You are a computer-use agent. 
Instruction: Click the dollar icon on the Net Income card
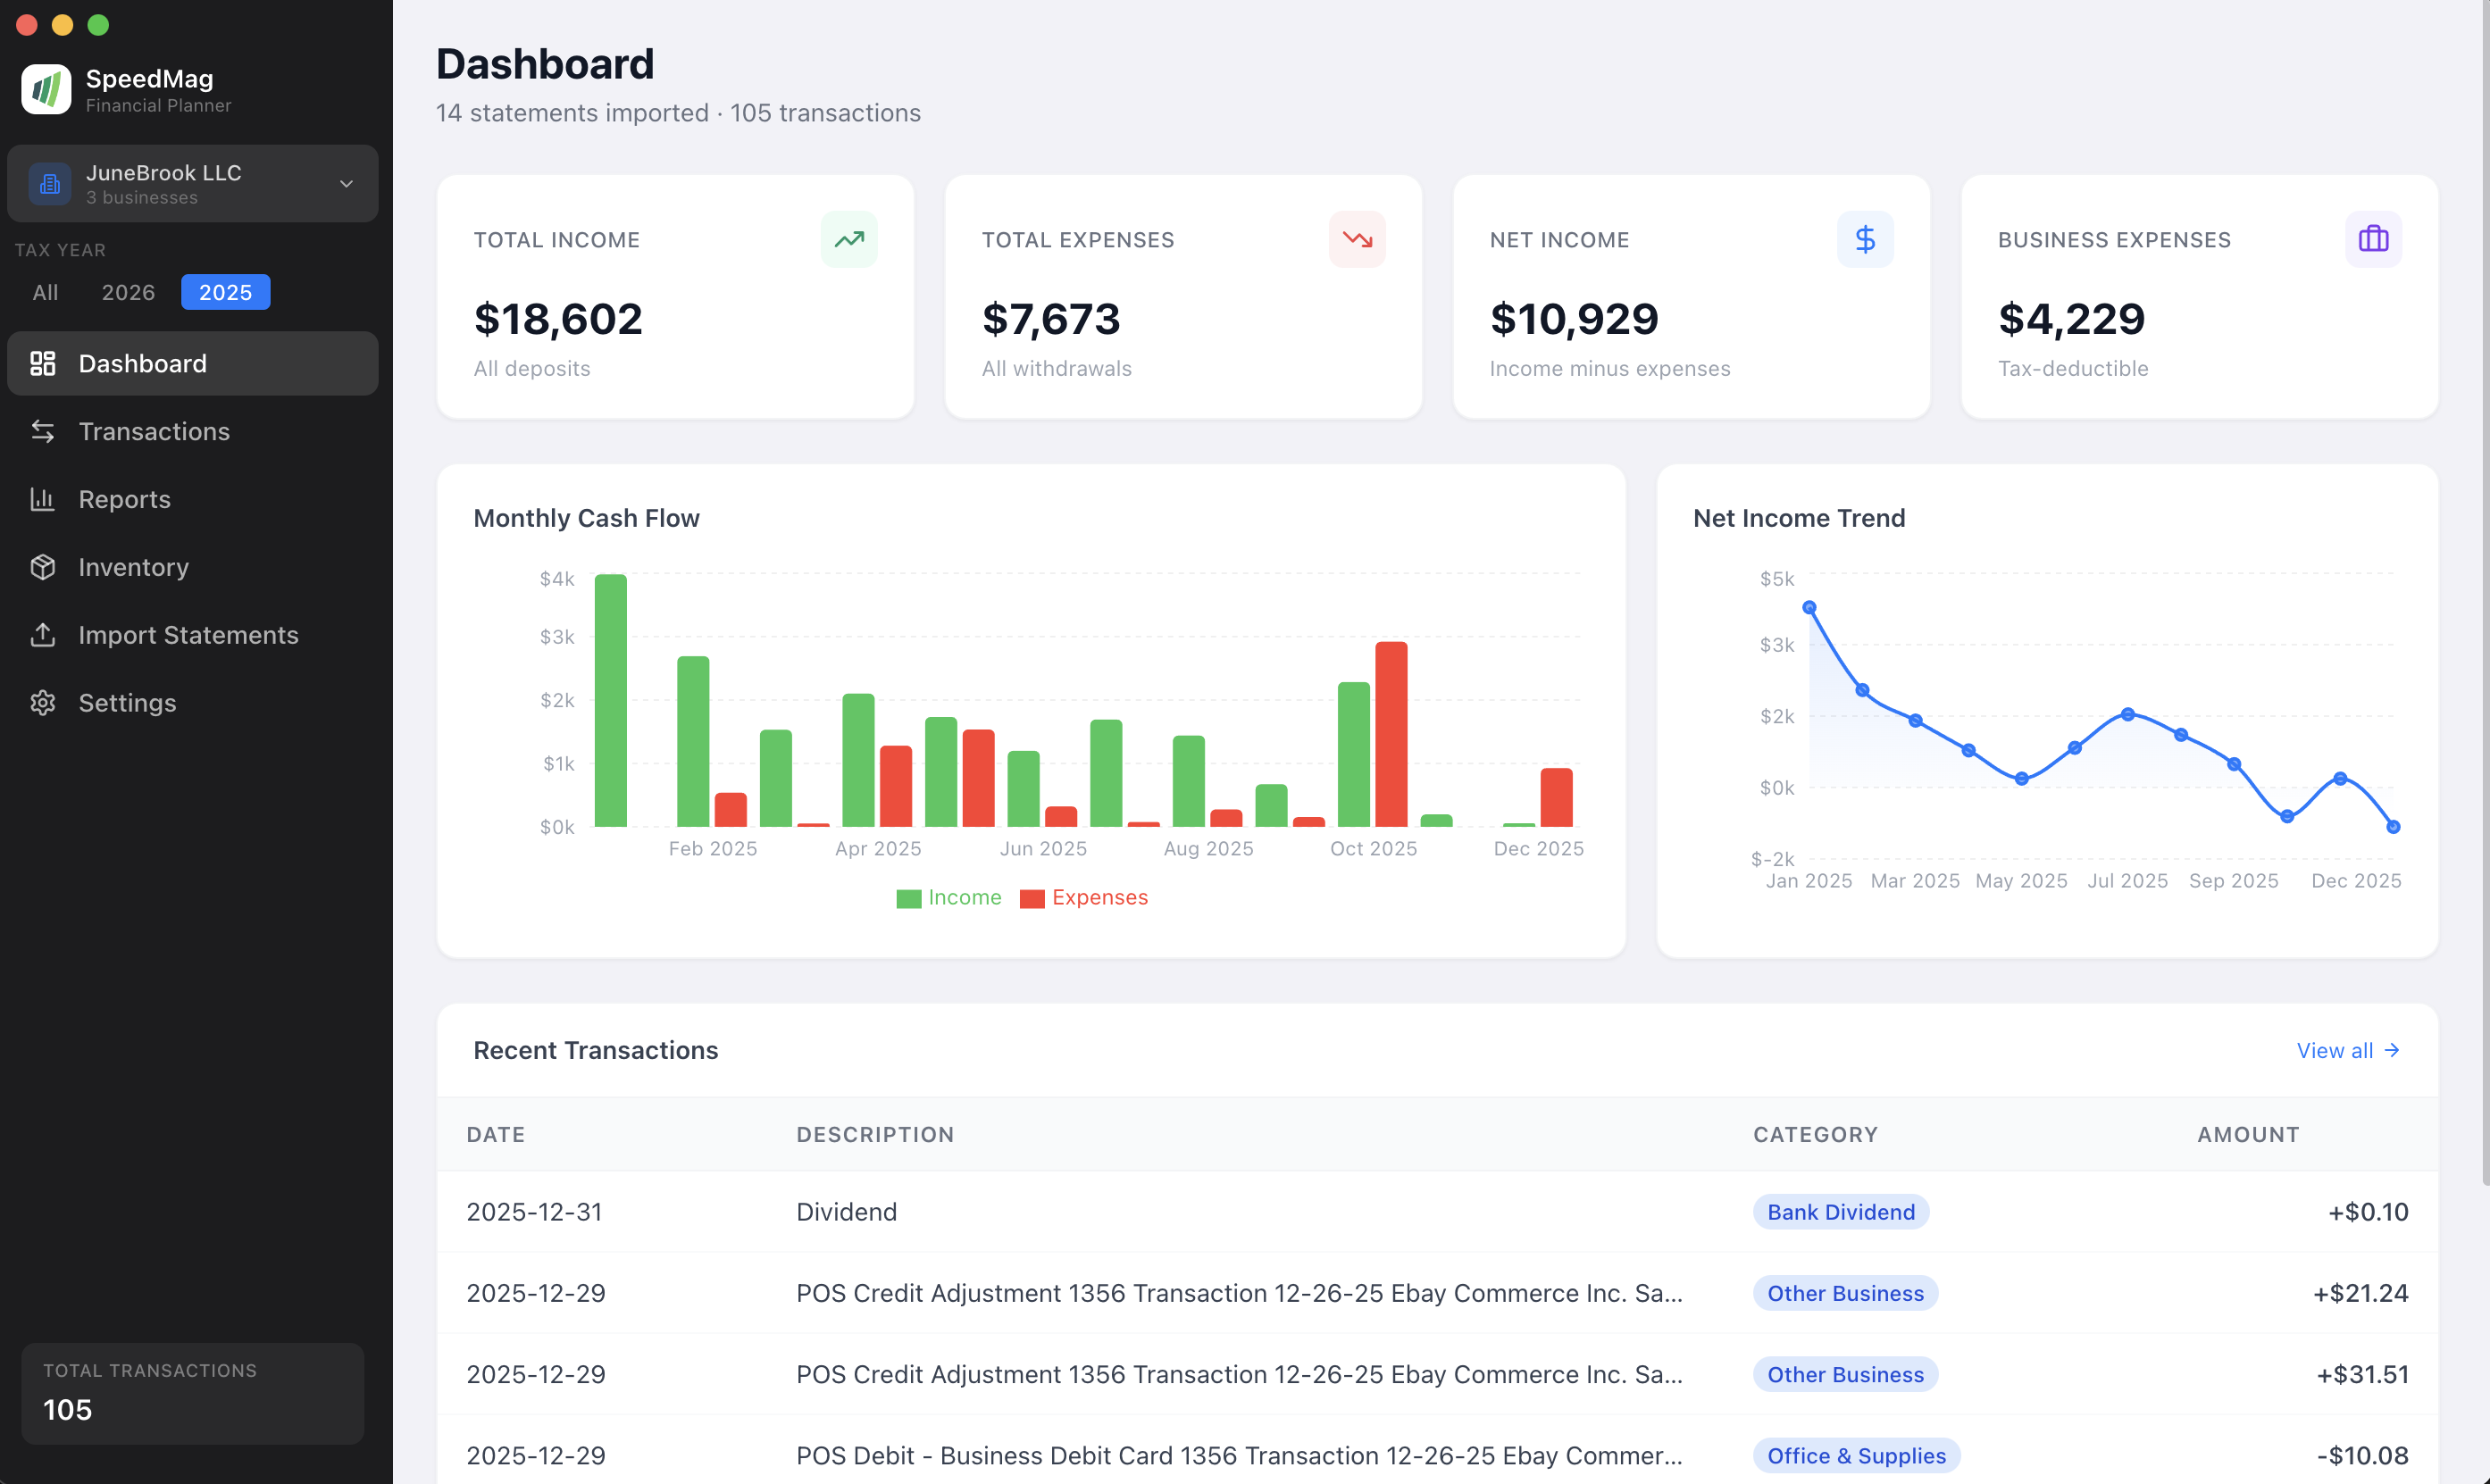pyautogui.click(x=1865, y=239)
